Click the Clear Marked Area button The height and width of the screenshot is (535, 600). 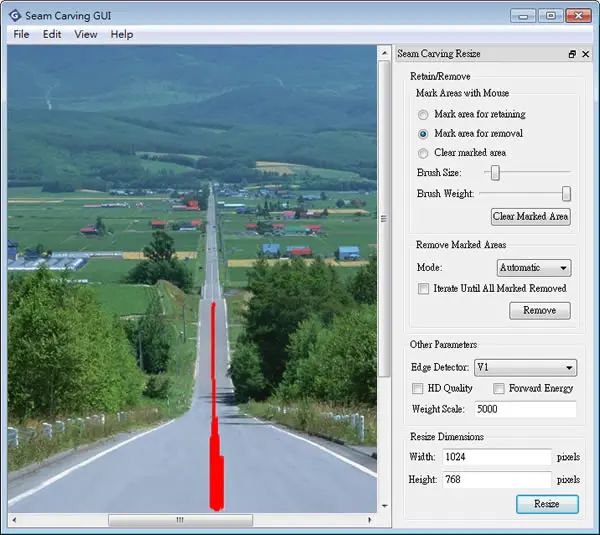point(530,217)
